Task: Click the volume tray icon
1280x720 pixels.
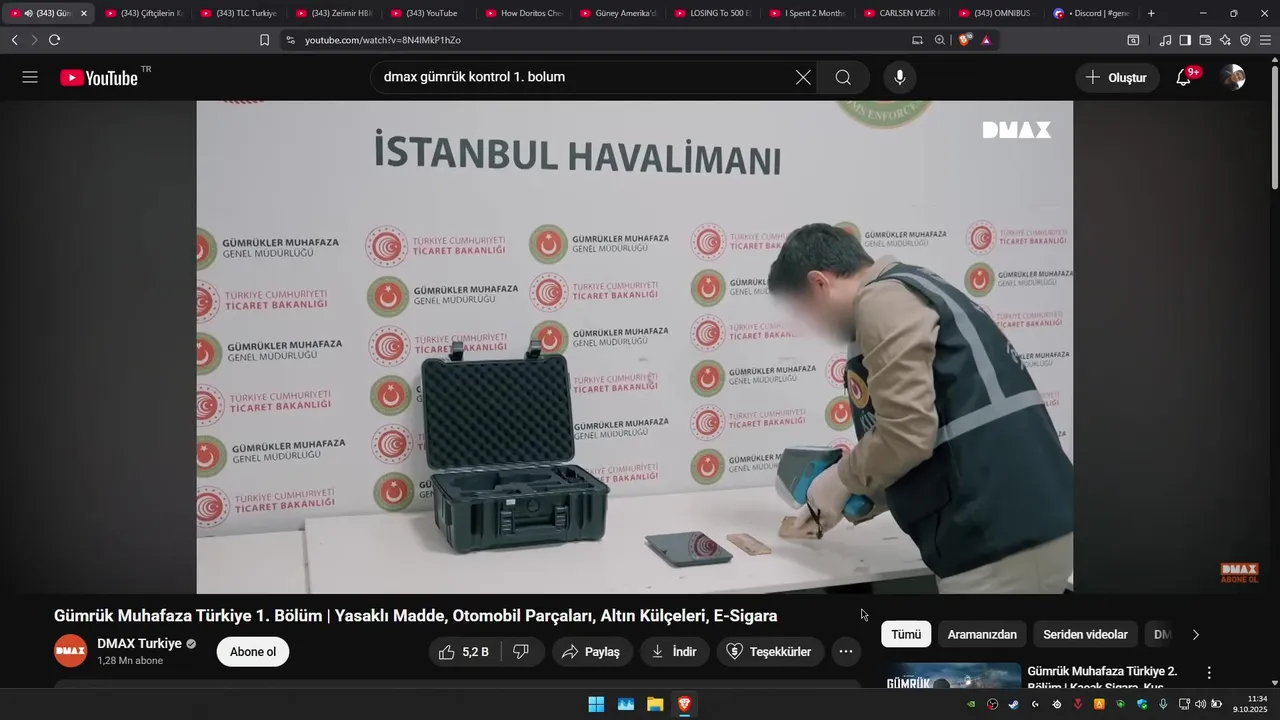Action: click(x=1200, y=704)
